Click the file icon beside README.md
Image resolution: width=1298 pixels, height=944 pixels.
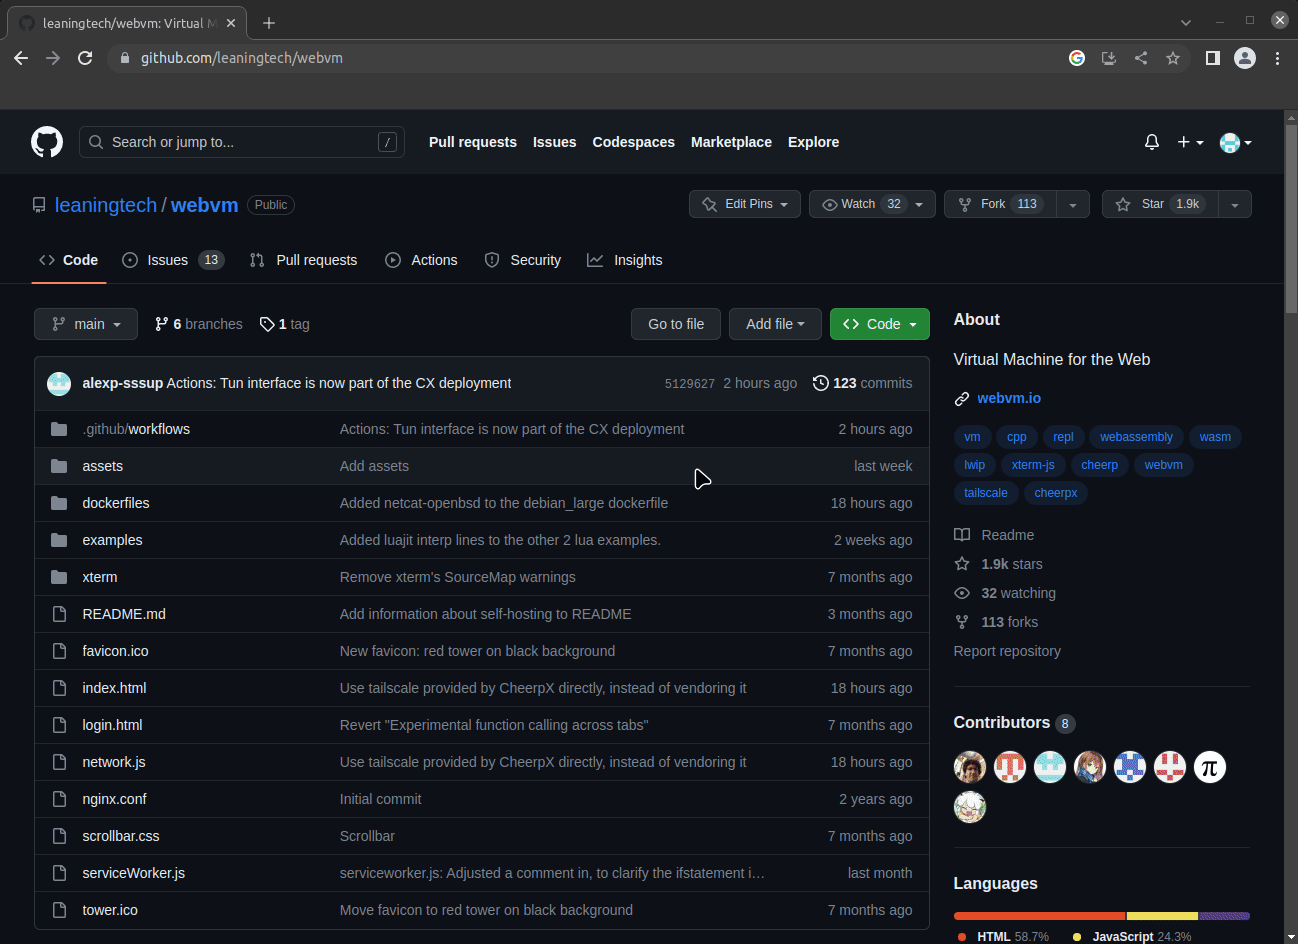(x=59, y=614)
